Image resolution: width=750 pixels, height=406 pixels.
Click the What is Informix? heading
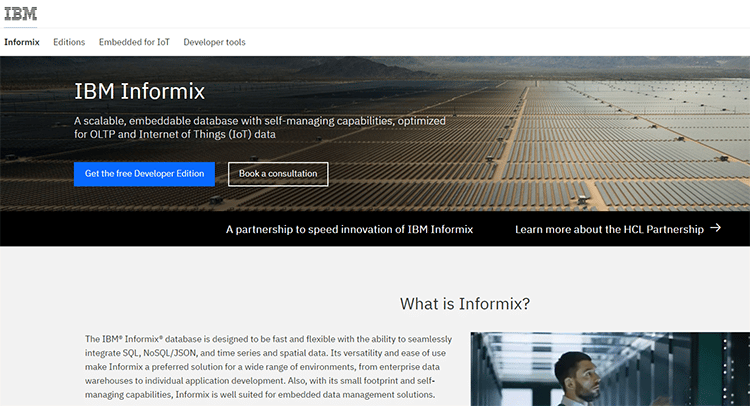(x=465, y=304)
